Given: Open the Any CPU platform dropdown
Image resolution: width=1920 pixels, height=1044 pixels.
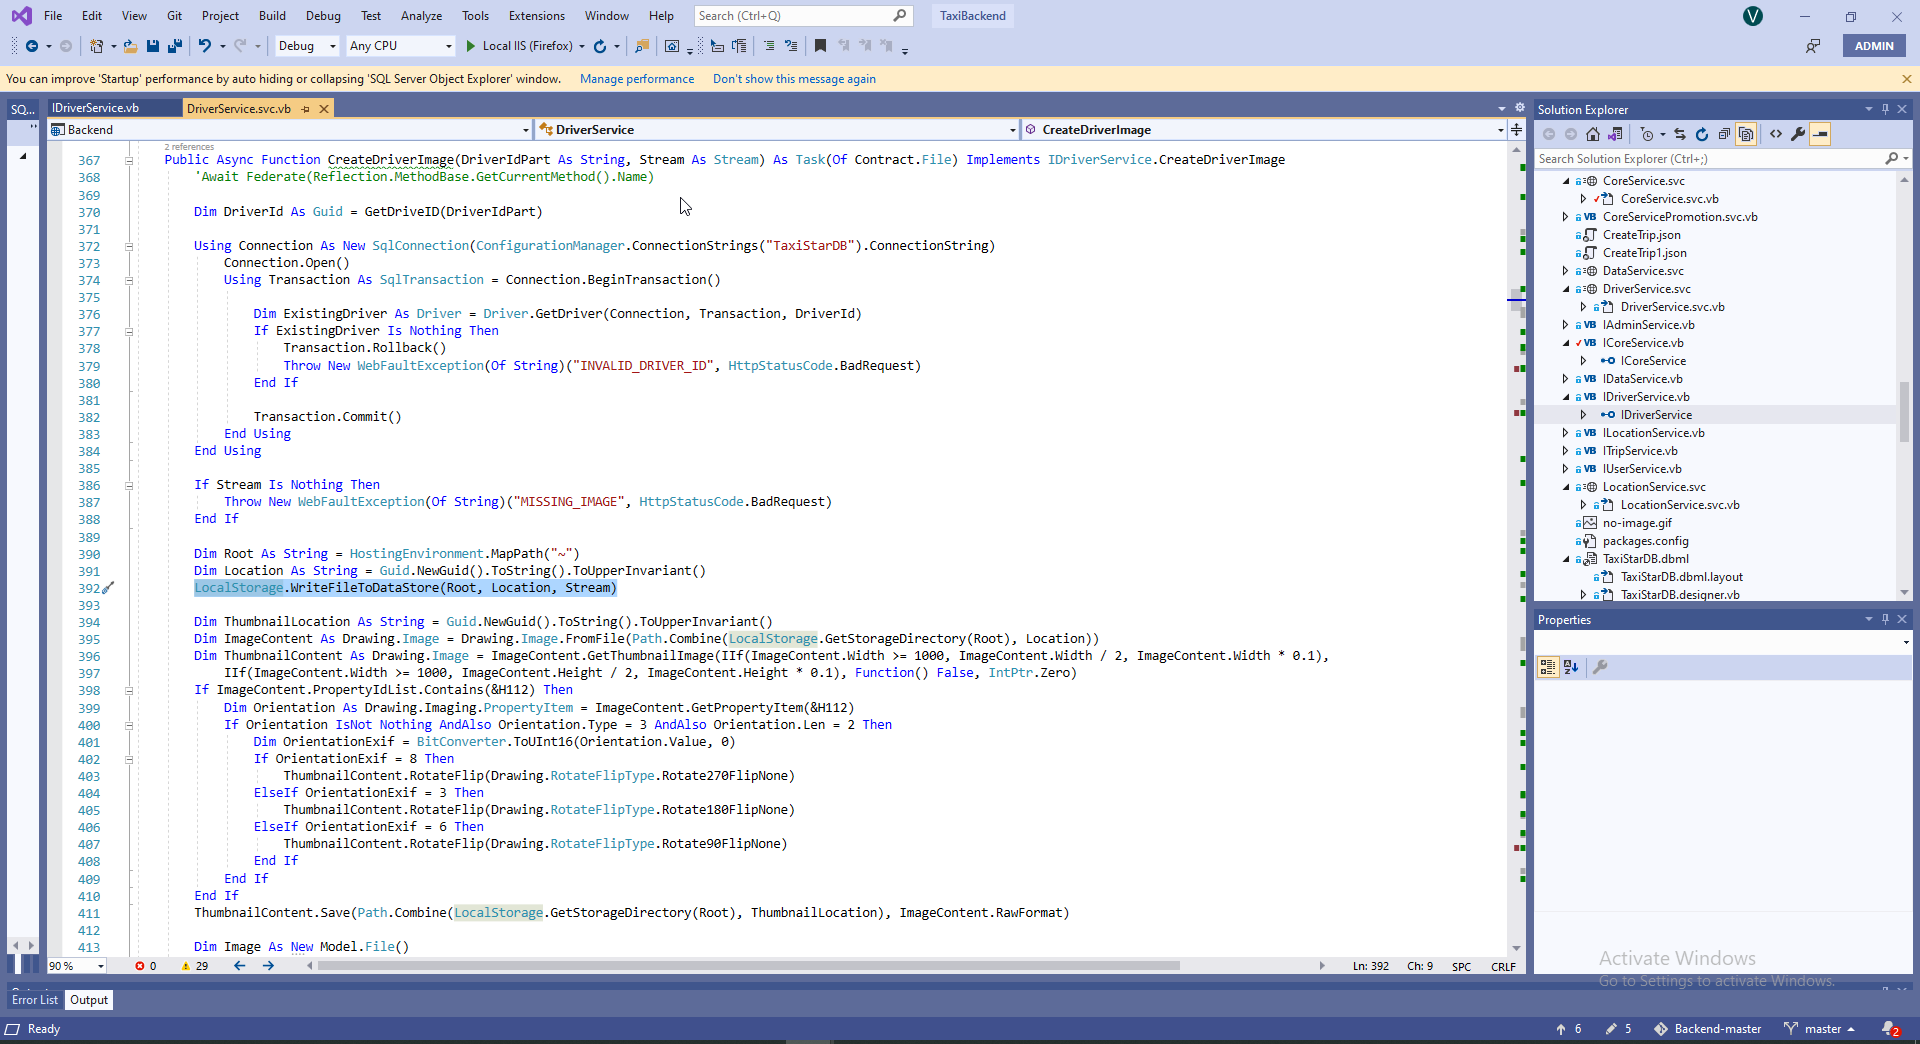Looking at the screenshot, I should 400,46.
